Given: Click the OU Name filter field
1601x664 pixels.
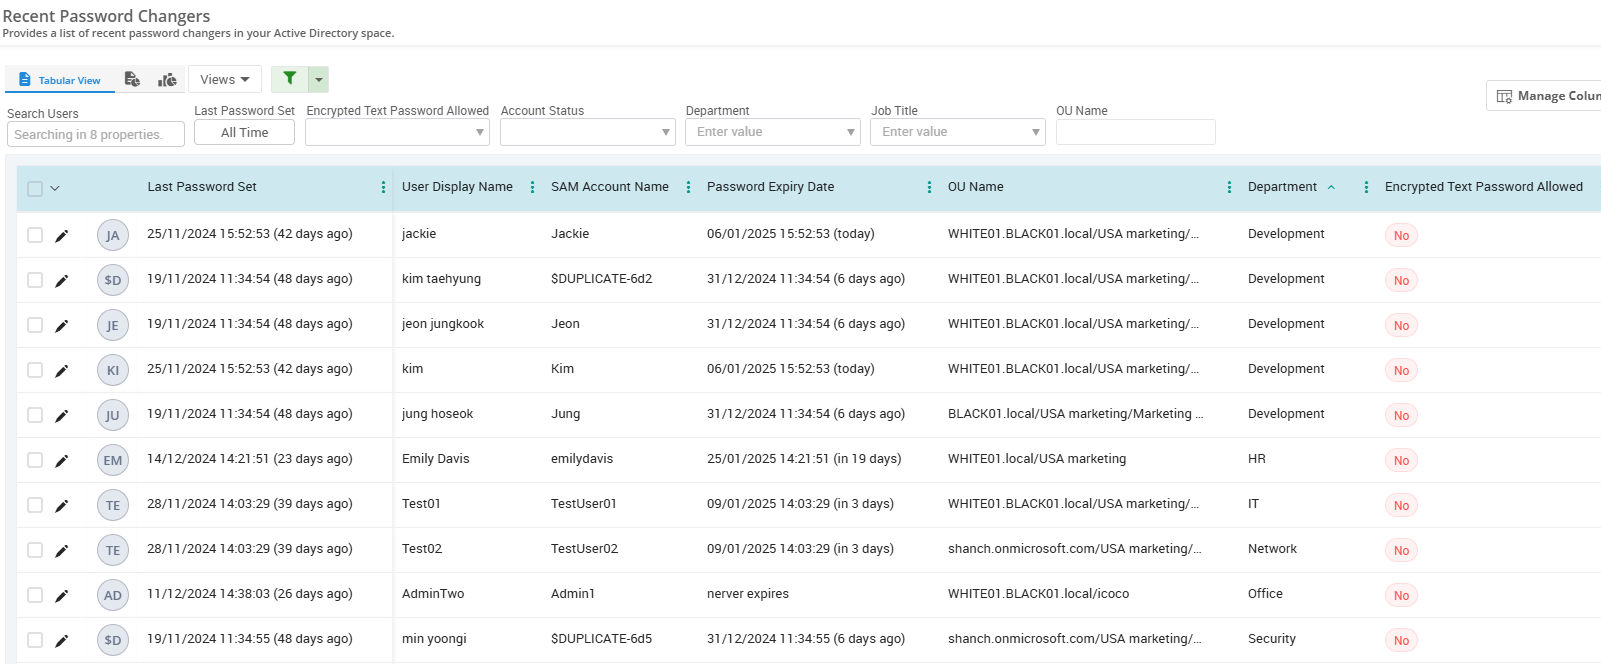Looking at the screenshot, I should point(1136,132).
